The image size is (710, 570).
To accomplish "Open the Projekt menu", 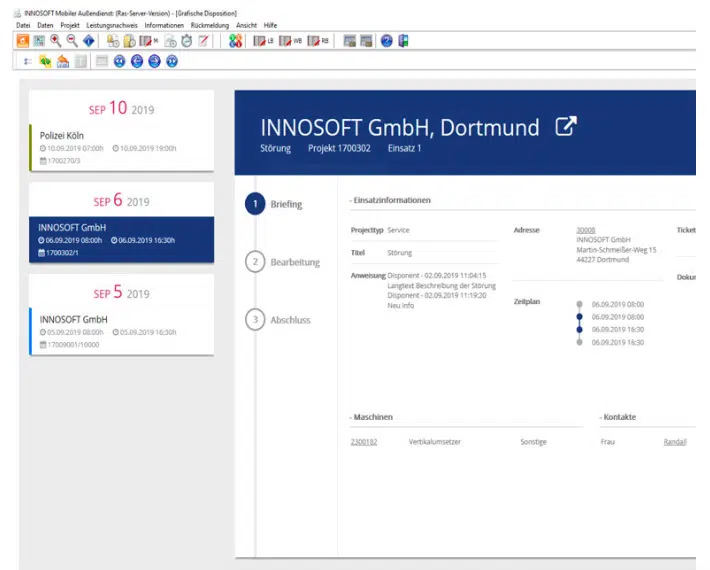I will (x=70, y=24).
